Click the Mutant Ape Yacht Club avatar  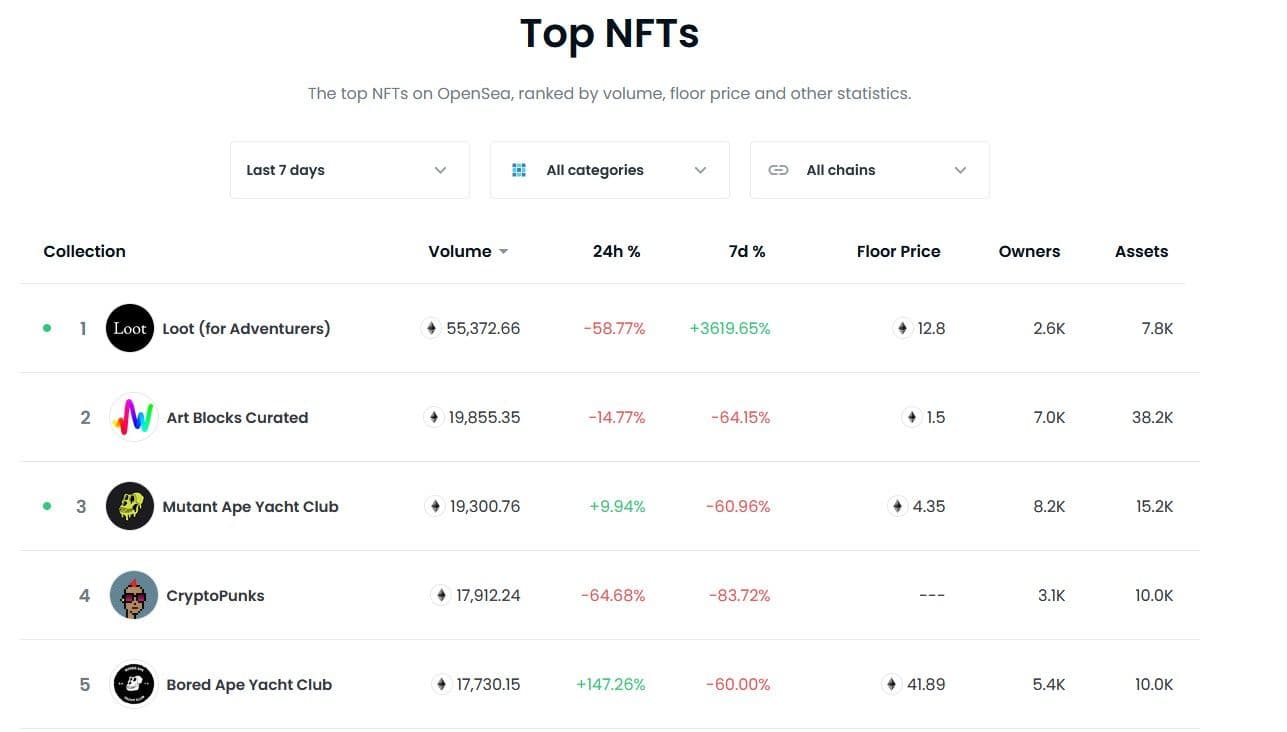coord(130,506)
